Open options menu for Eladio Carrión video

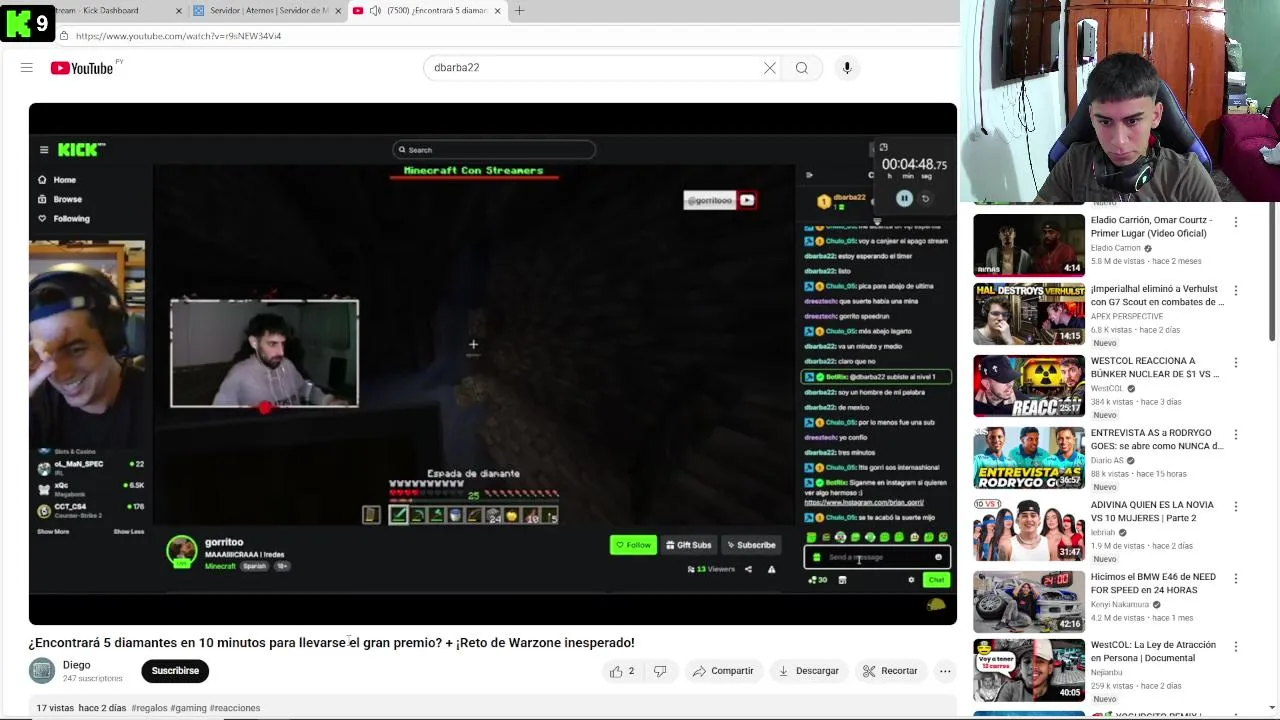point(1236,222)
